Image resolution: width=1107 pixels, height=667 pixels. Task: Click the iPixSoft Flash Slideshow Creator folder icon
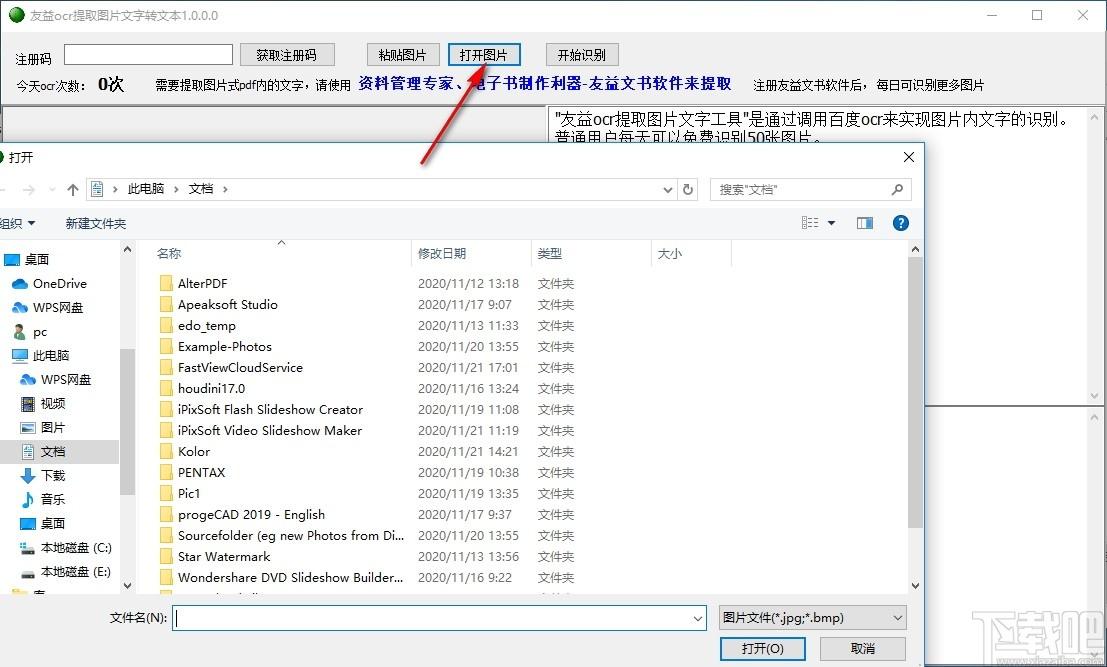coord(166,409)
